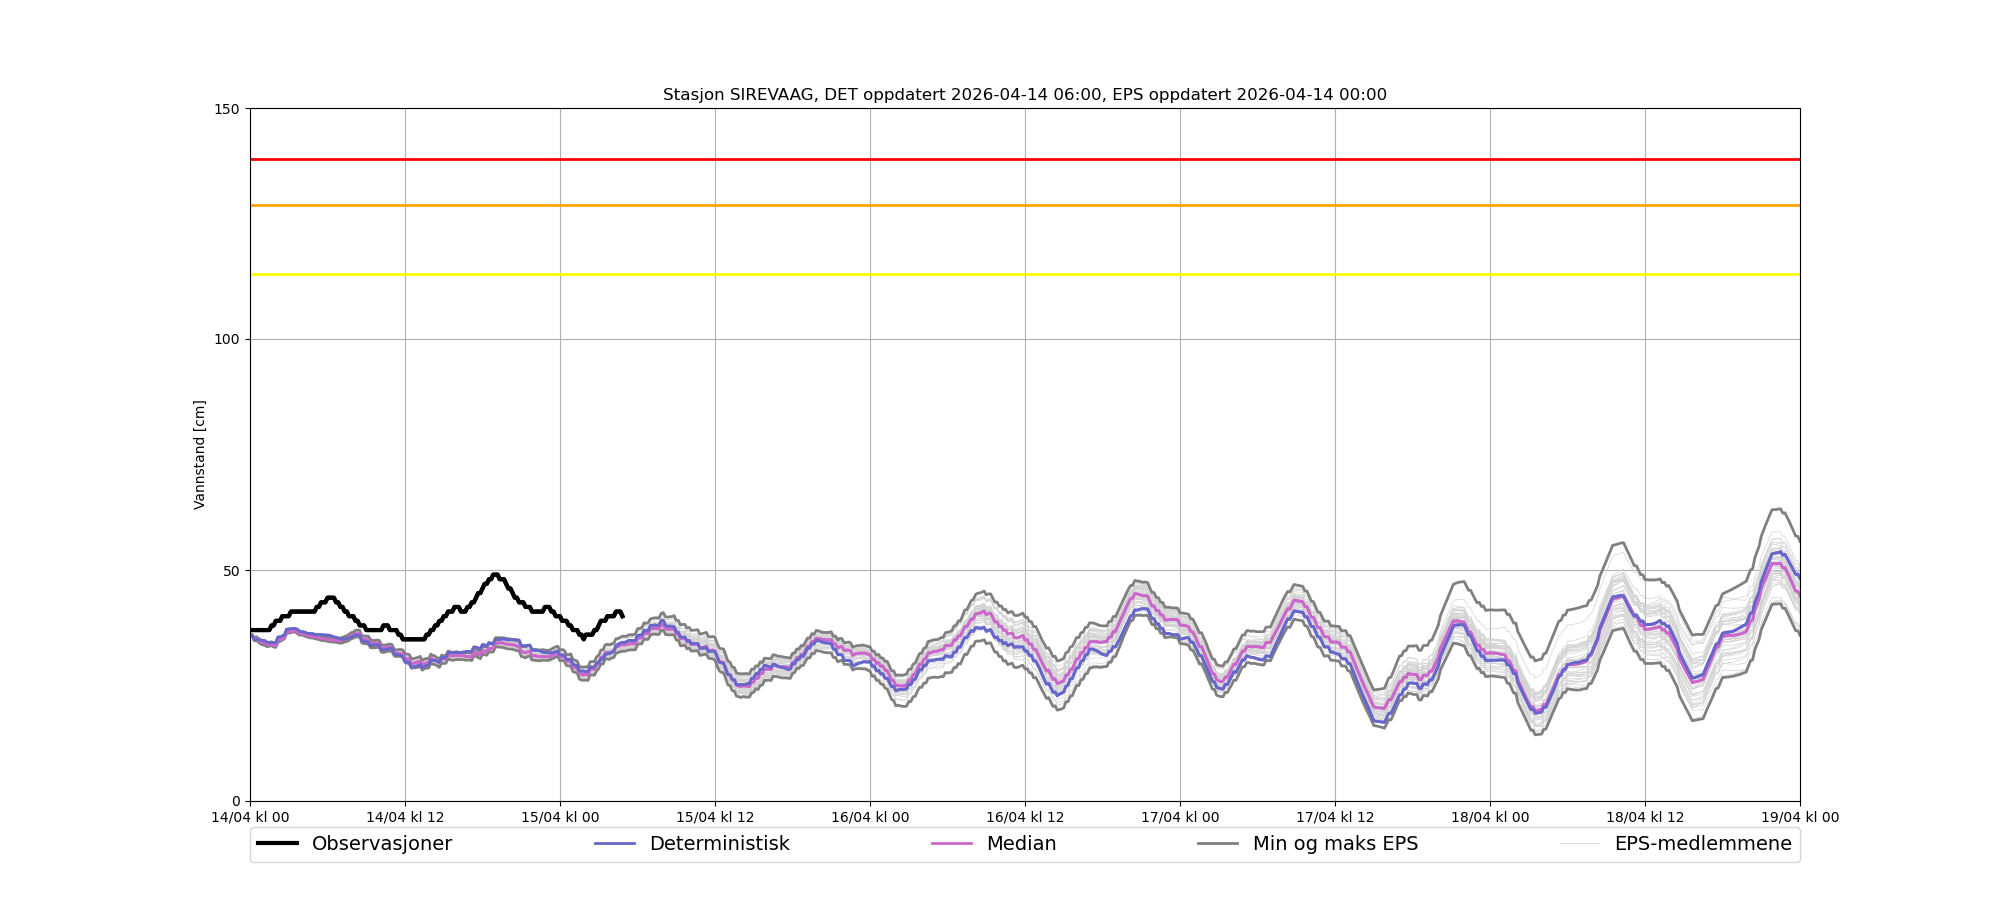Click the gray Min og maks EPS legend line

click(1218, 844)
